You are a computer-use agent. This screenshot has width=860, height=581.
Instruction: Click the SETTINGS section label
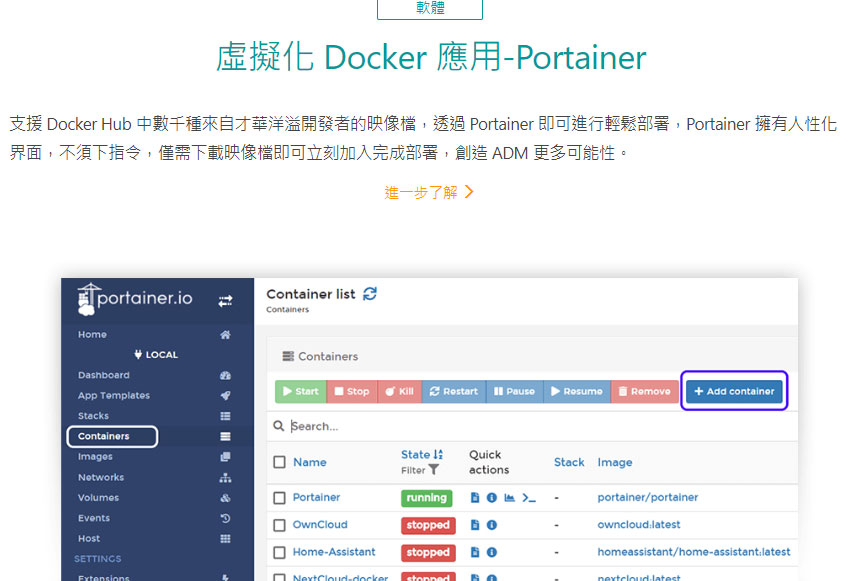pos(98,559)
